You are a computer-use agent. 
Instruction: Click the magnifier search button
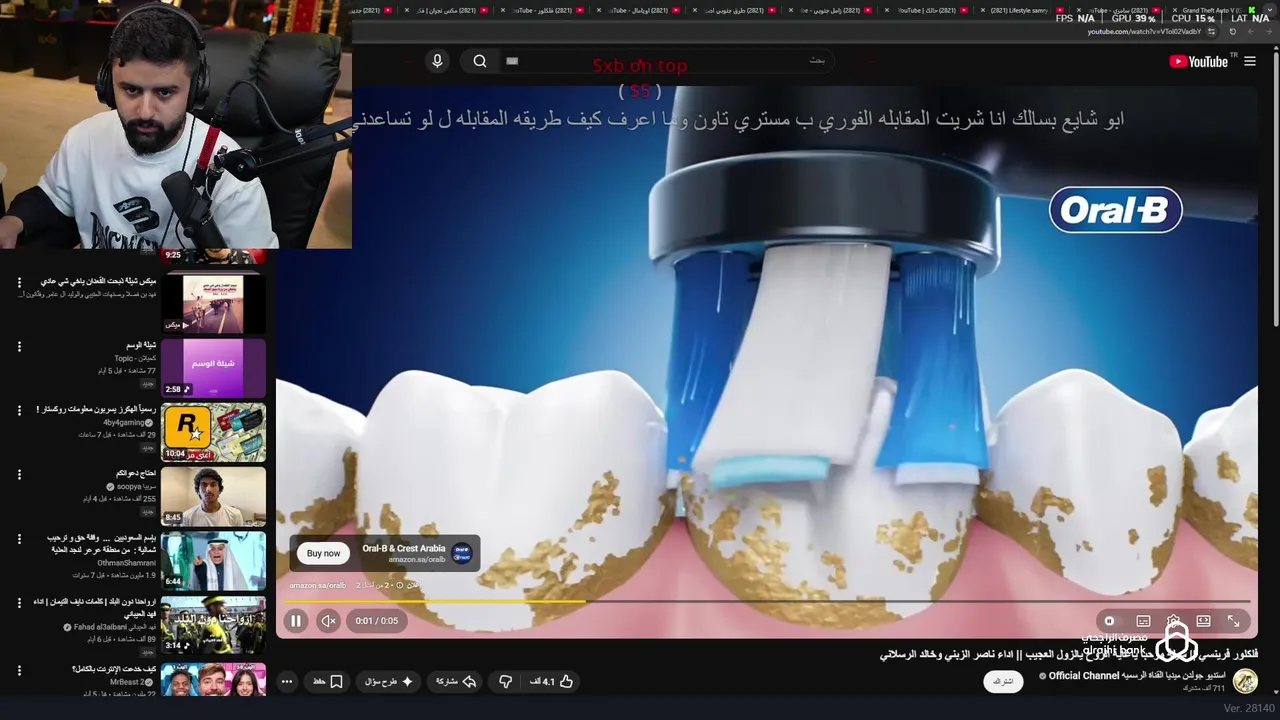(480, 61)
